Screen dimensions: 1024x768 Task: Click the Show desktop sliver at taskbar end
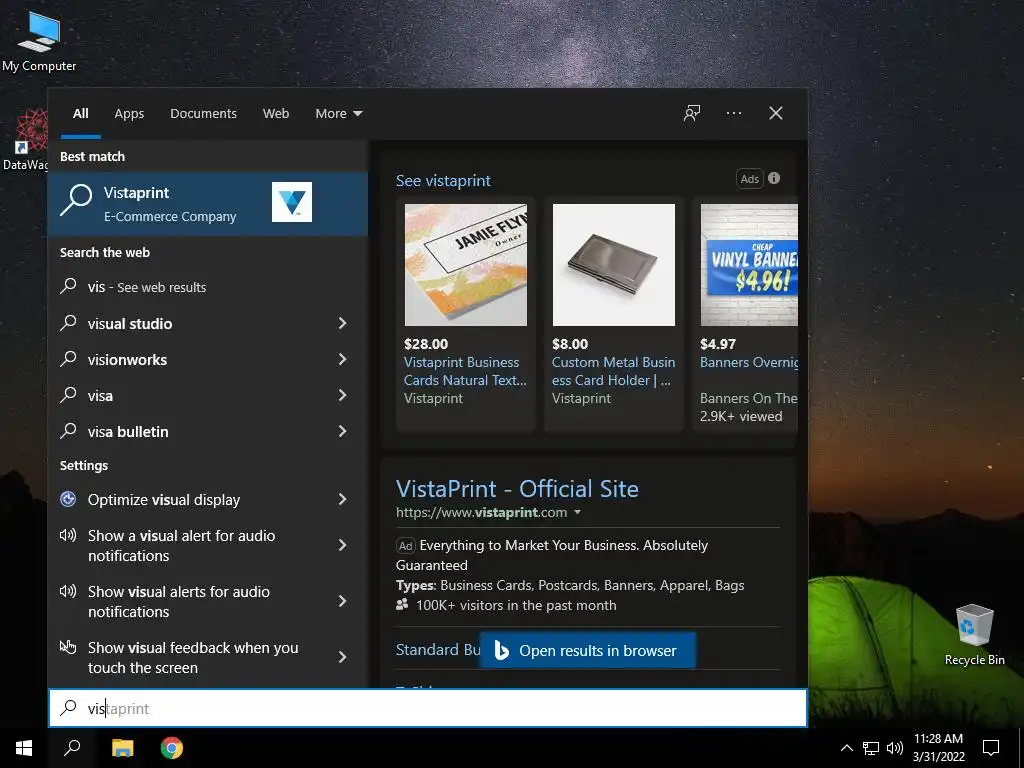(x=1021, y=748)
